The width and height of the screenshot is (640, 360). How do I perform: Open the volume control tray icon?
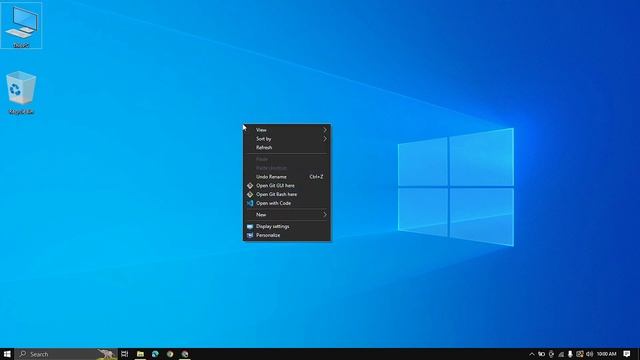pyautogui.click(x=589, y=354)
